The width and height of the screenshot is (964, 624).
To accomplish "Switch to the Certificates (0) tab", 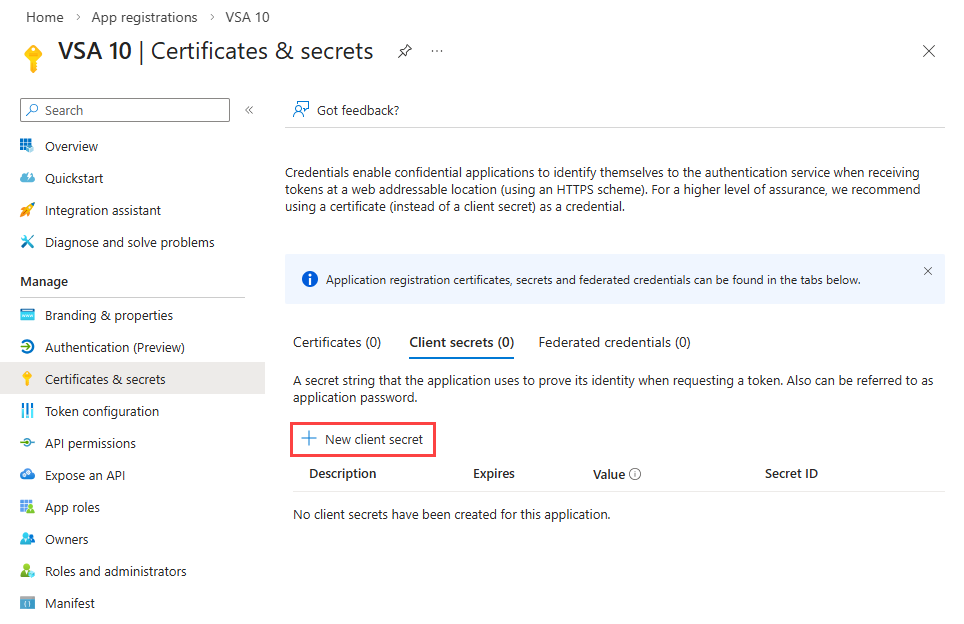I will [337, 342].
